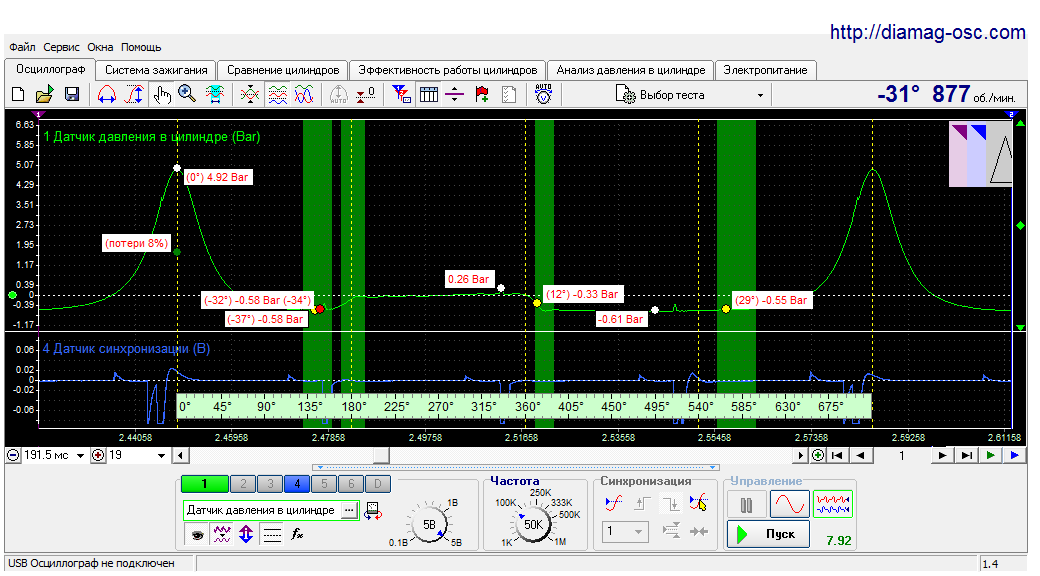Open the Файл menu
Image resolution: width=1040 pixels, height=576 pixels.
pyautogui.click(x=22, y=47)
